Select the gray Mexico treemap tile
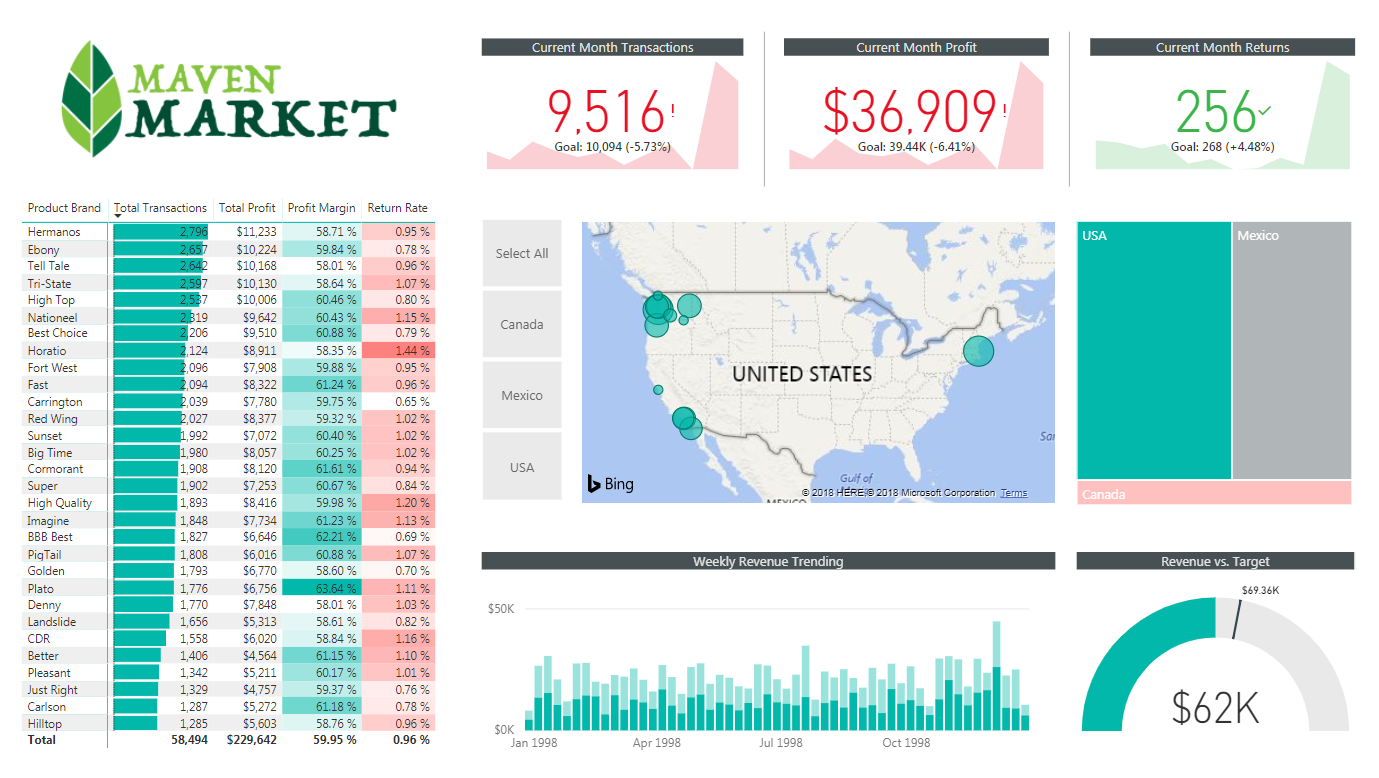 (1292, 350)
